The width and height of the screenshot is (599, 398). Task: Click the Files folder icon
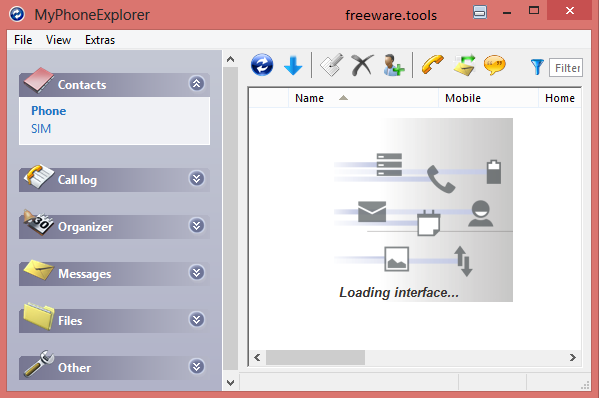39,316
